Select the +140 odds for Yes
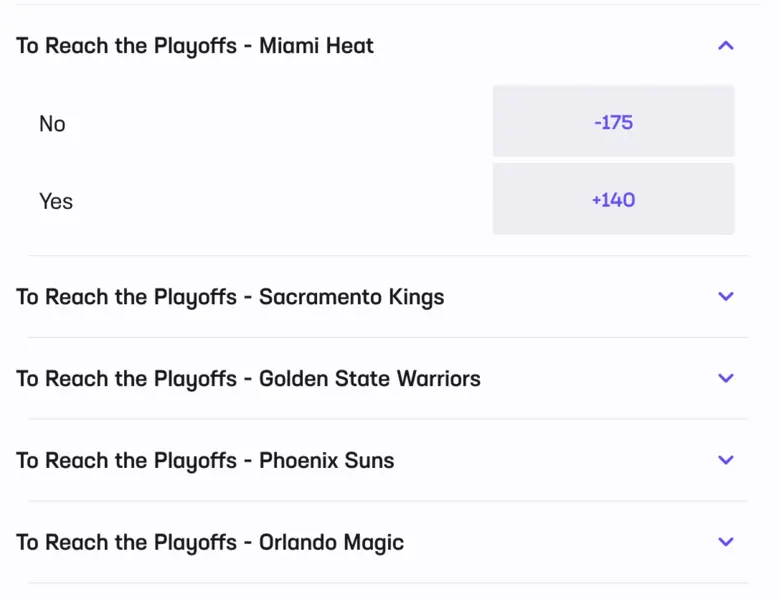This screenshot has height=600, width=779. pos(613,199)
